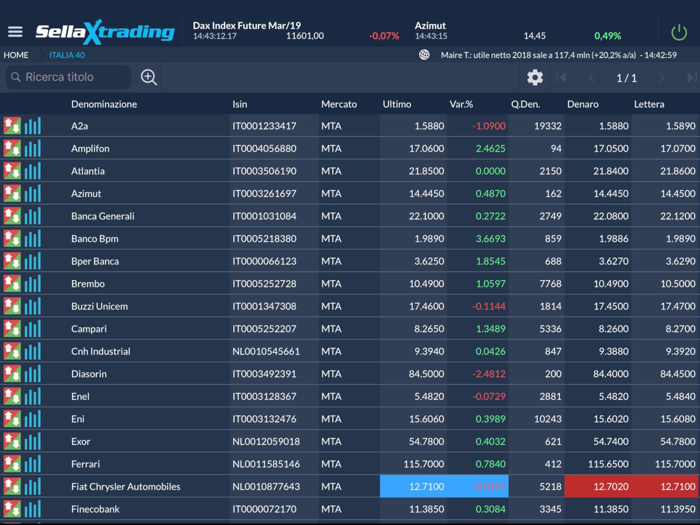Open the chart bars icon for Banca Generali
700x525 pixels.
(33, 216)
